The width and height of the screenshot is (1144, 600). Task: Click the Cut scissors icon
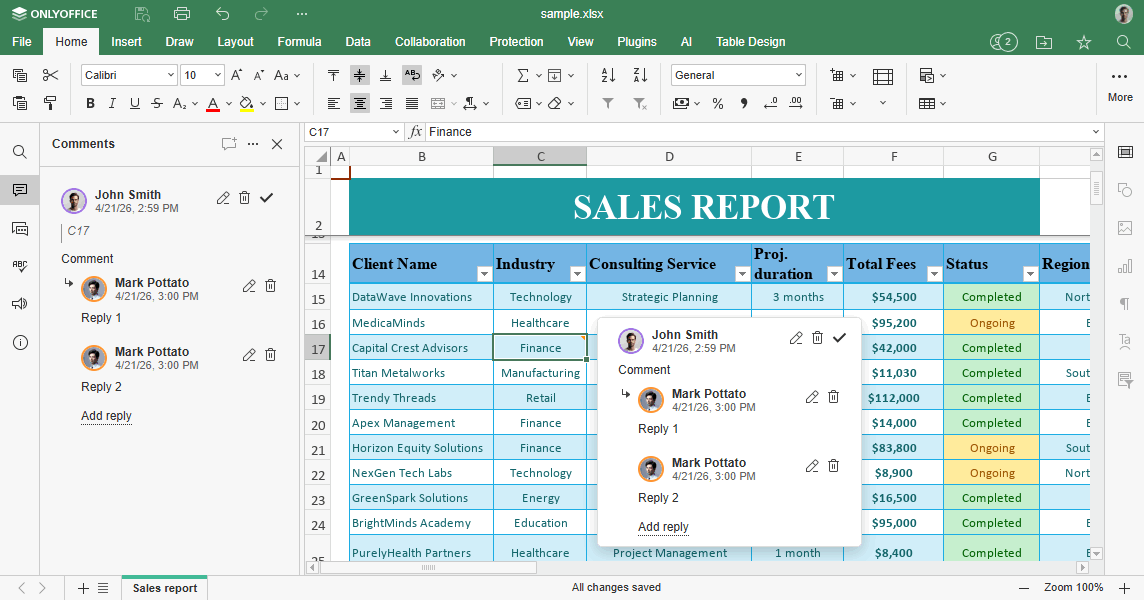50,75
